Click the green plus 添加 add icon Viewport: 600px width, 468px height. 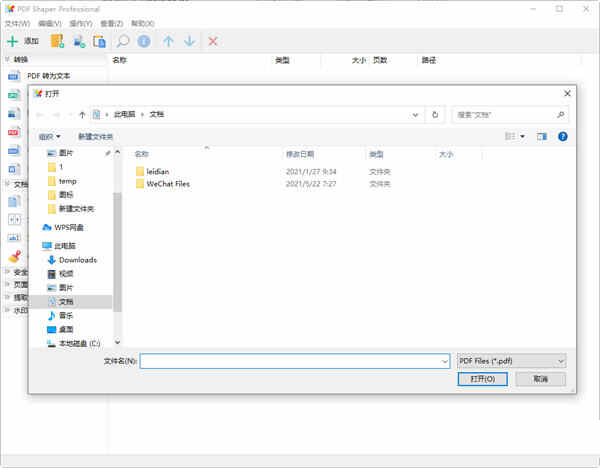coord(12,41)
